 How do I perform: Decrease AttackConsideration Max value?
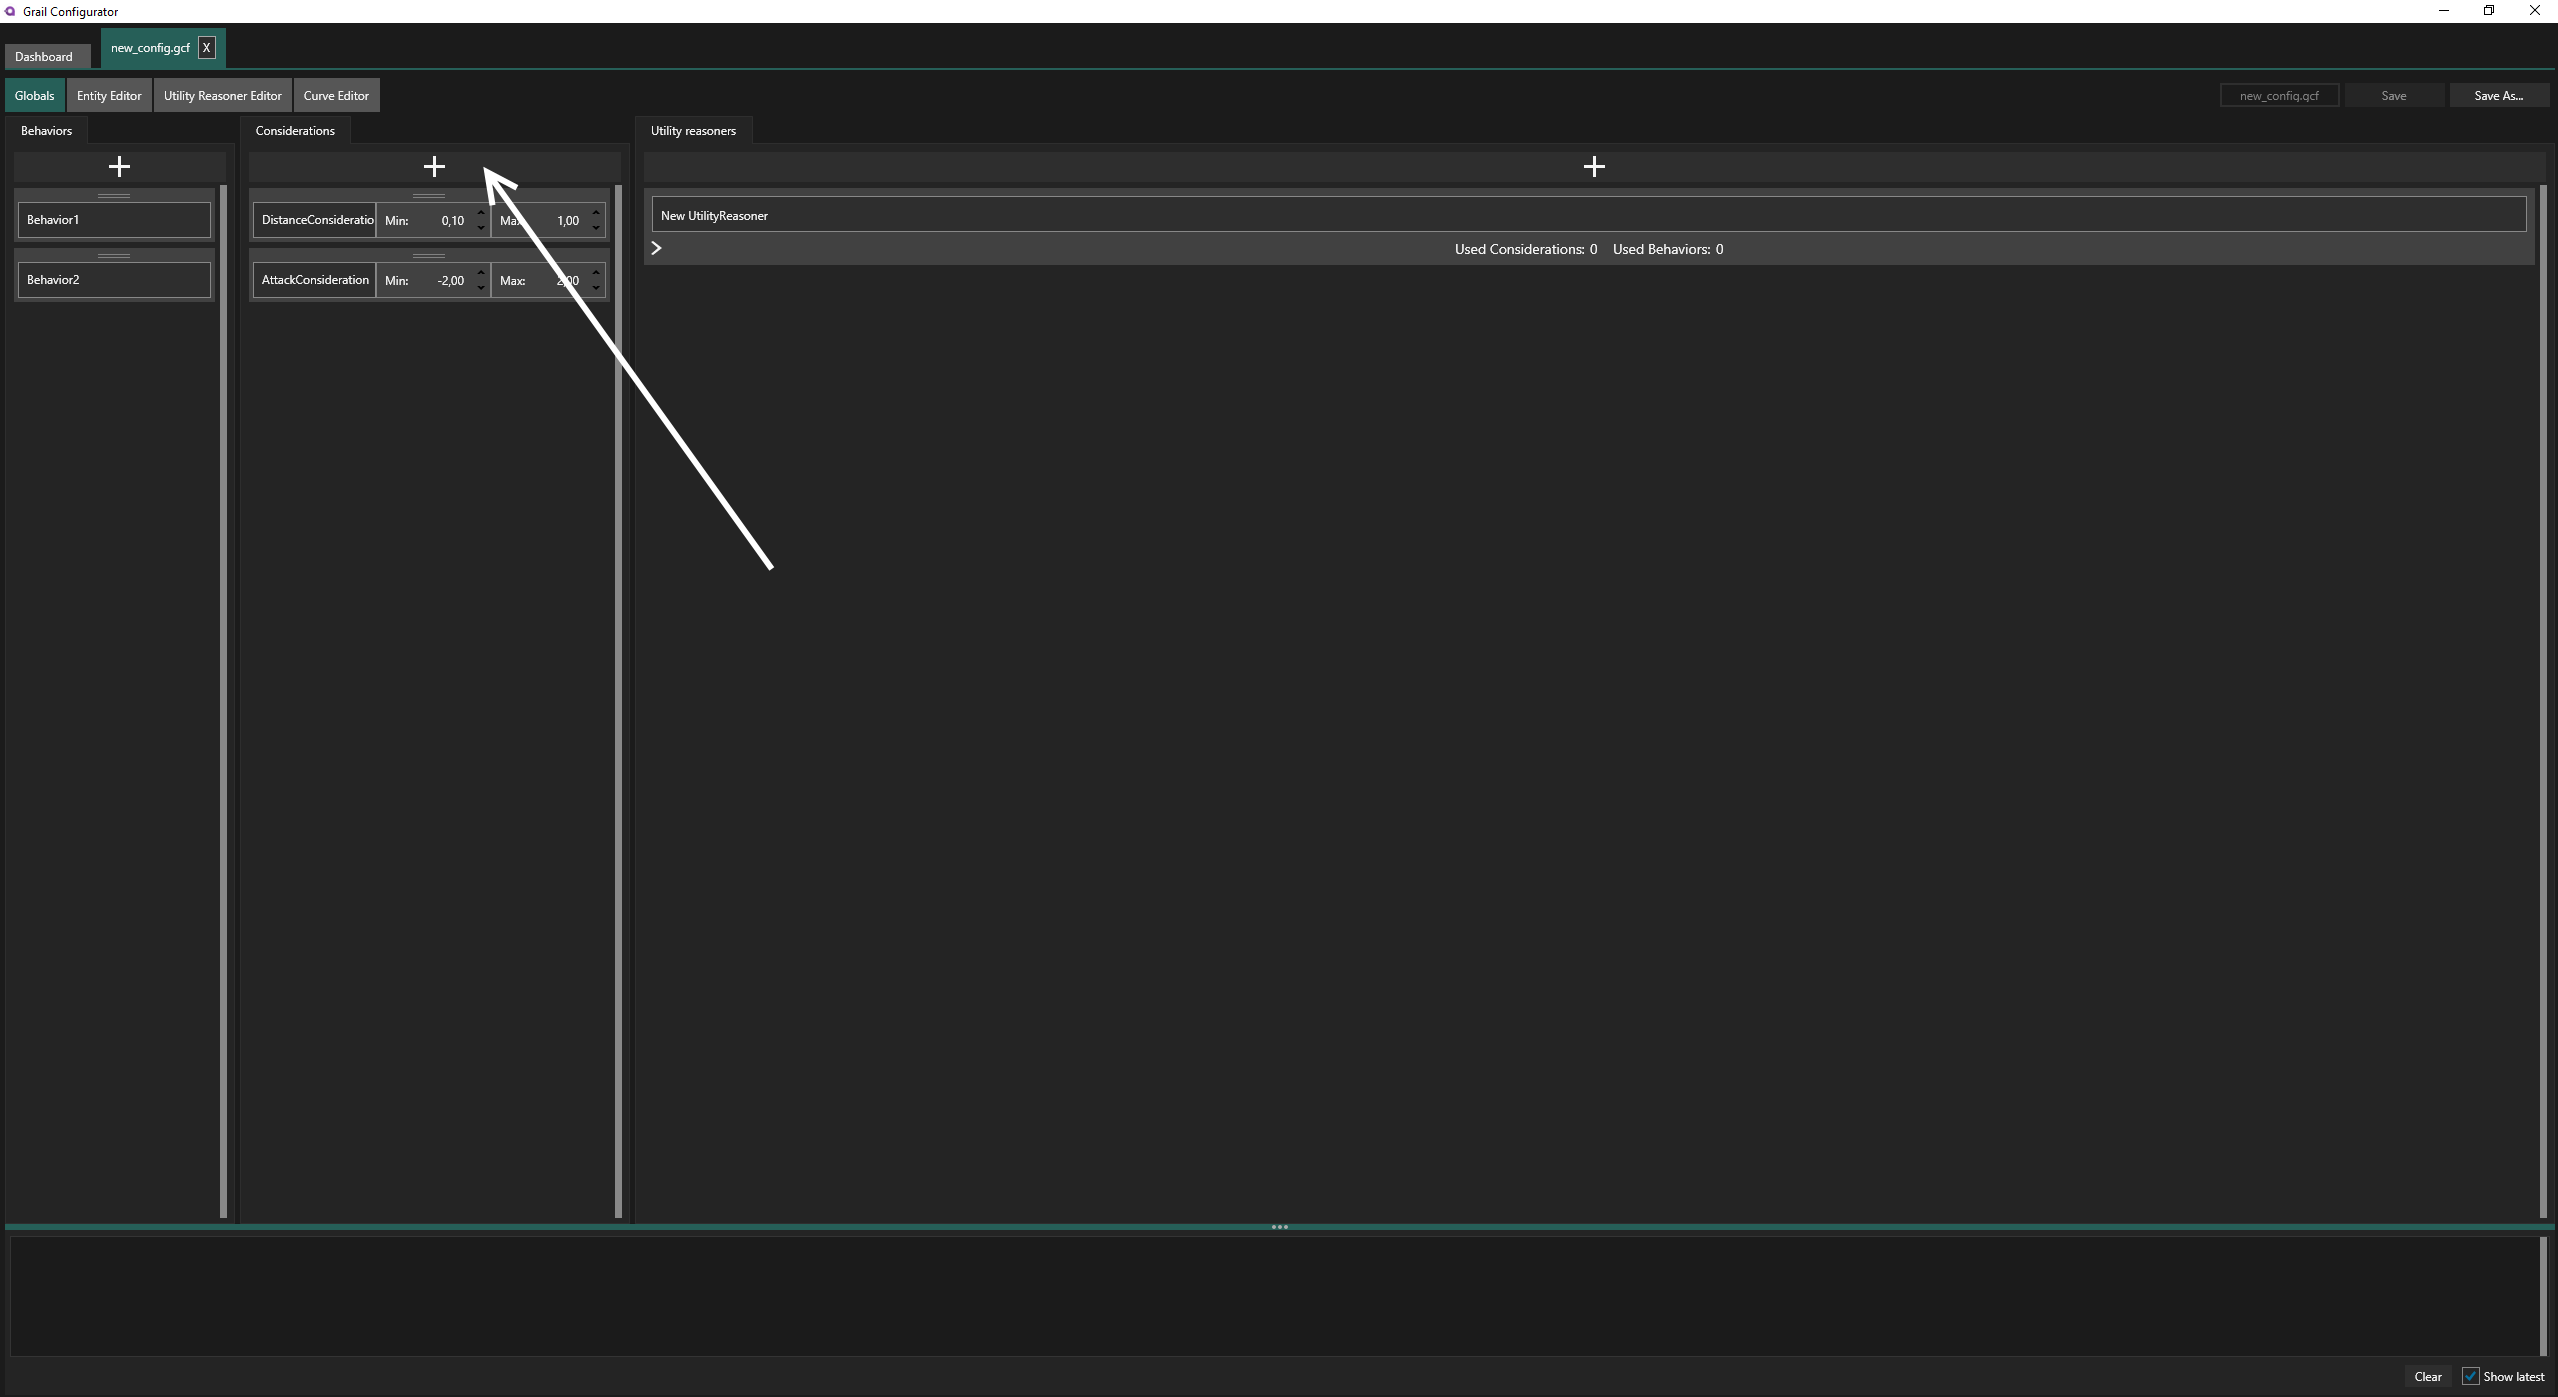click(596, 288)
